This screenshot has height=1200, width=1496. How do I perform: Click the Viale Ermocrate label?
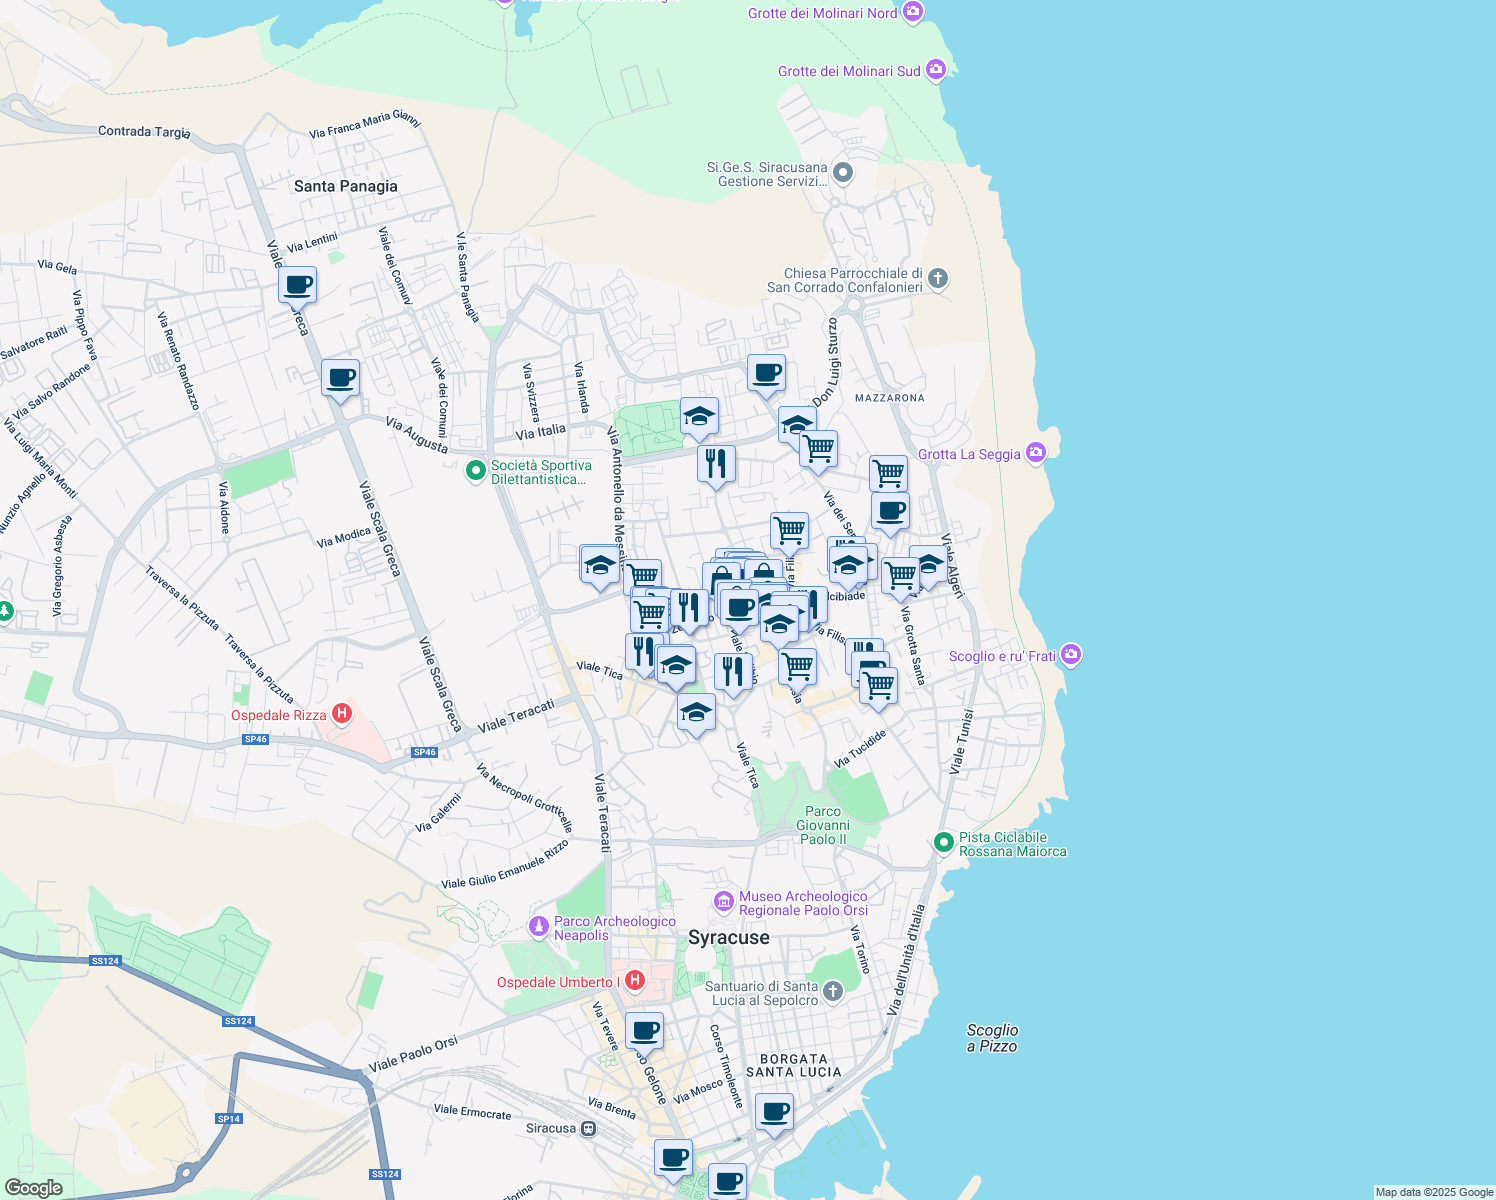(x=472, y=1112)
